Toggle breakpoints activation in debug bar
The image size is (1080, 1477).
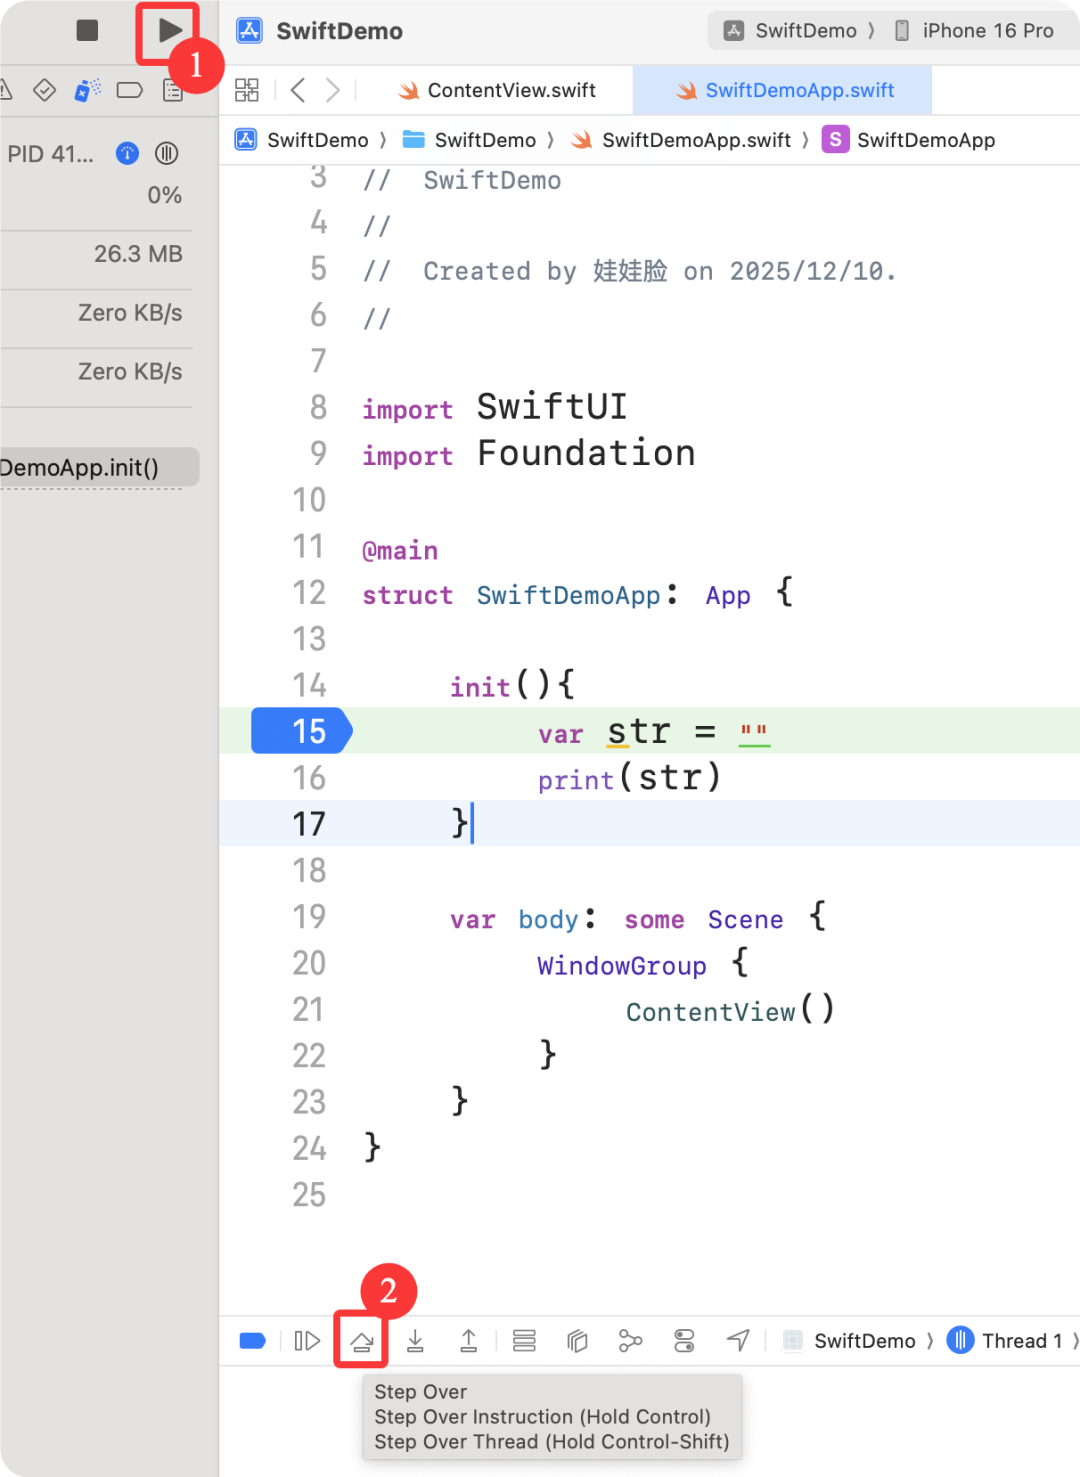click(x=252, y=1340)
